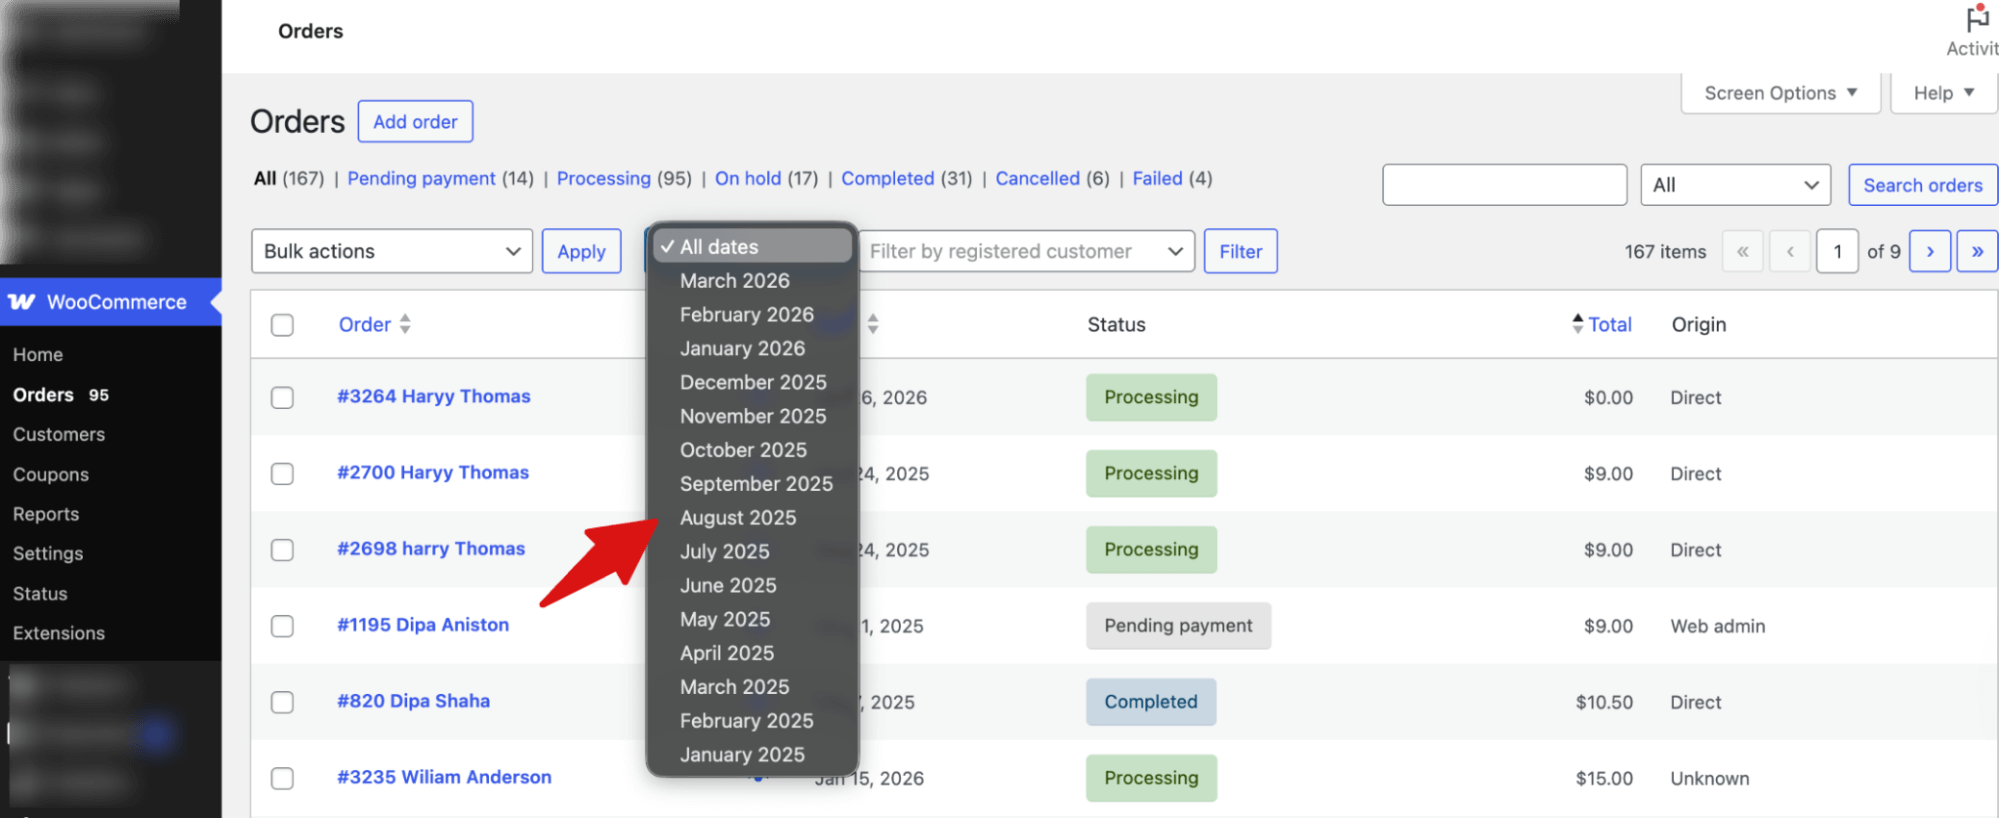Viewport: 1999px width, 818px height.
Task: Tick the checkbox for #820 Dipa Shaha
Action: [282, 702]
